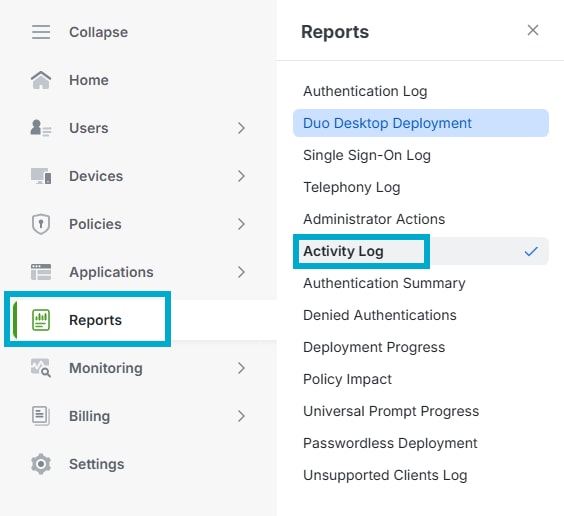This screenshot has width=564, height=516.
Task: Open the Unsupported Clients Log report
Action: coord(385,475)
